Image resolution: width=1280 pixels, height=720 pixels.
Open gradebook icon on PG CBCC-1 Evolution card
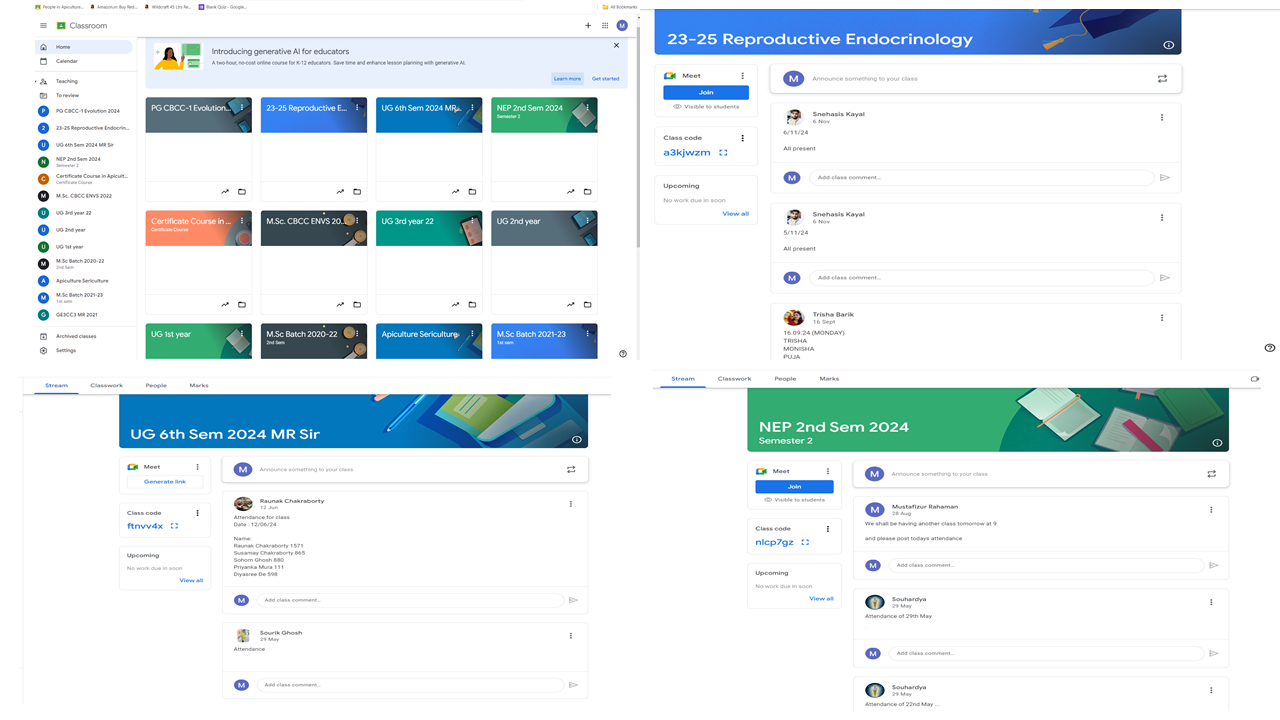pyautogui.click(x=225, y=192)
